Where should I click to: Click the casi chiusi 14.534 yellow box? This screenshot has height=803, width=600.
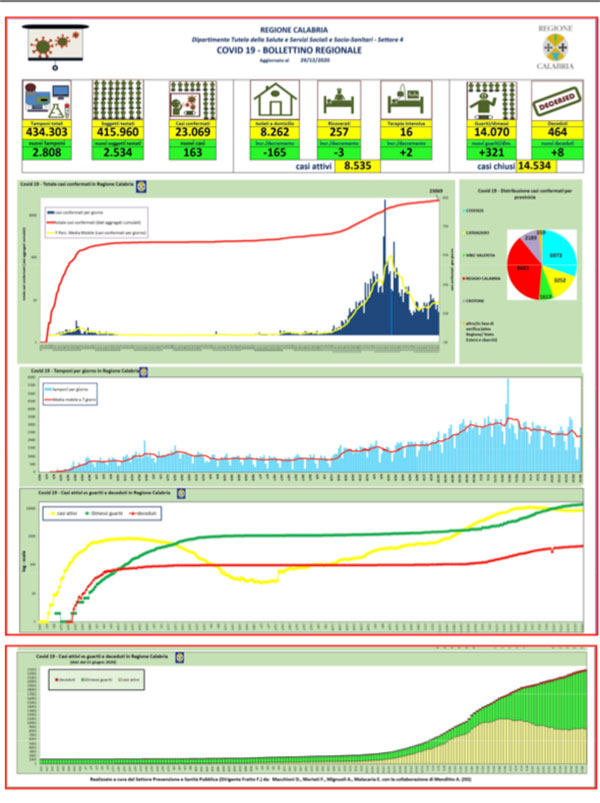[x=535, y=166]
